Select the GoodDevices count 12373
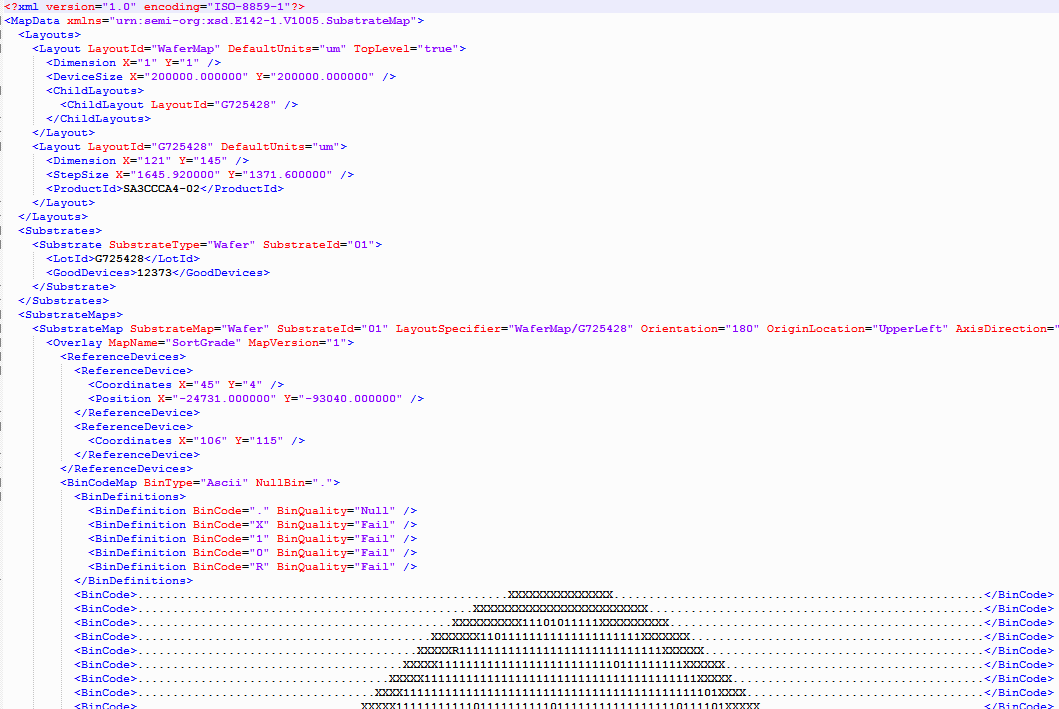The image size is (1059, 709). tap(154, 273)
